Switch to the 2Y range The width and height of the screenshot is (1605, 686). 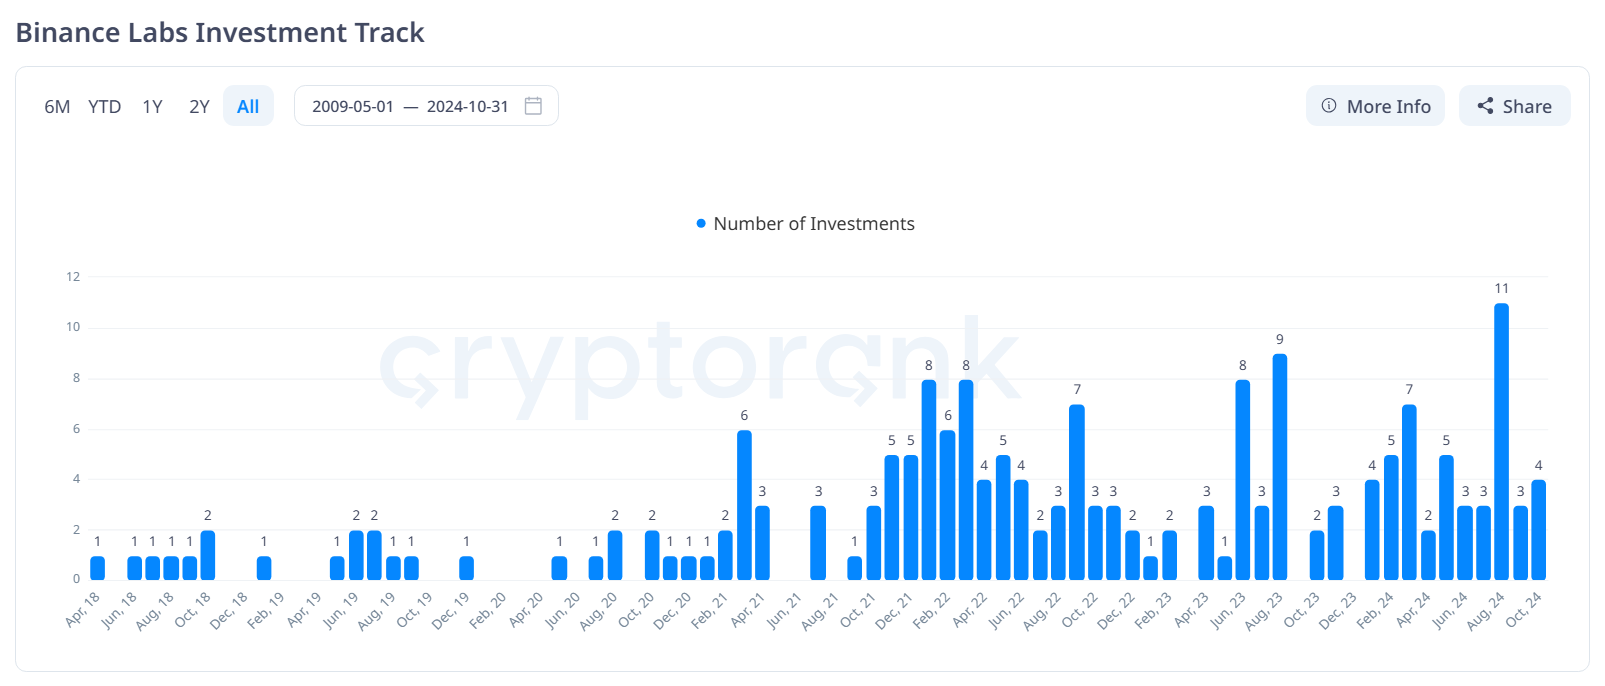pos(199,106)
